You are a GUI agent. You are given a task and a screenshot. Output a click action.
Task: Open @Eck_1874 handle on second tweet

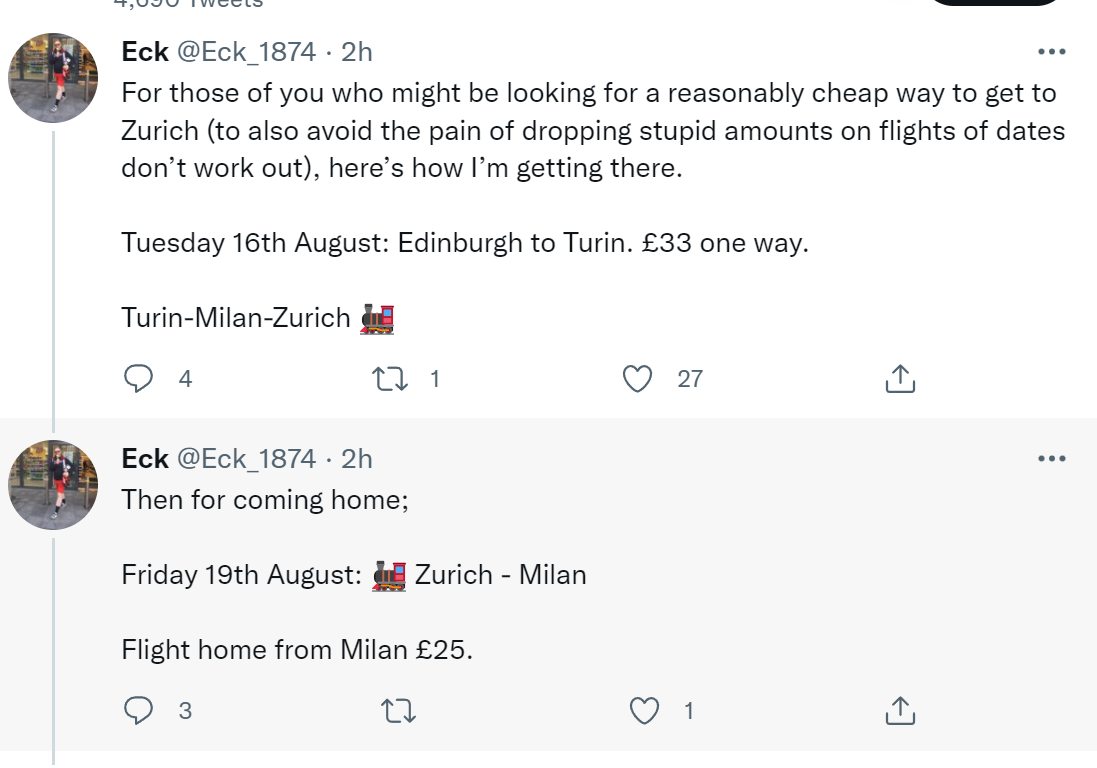click(246, 459)
